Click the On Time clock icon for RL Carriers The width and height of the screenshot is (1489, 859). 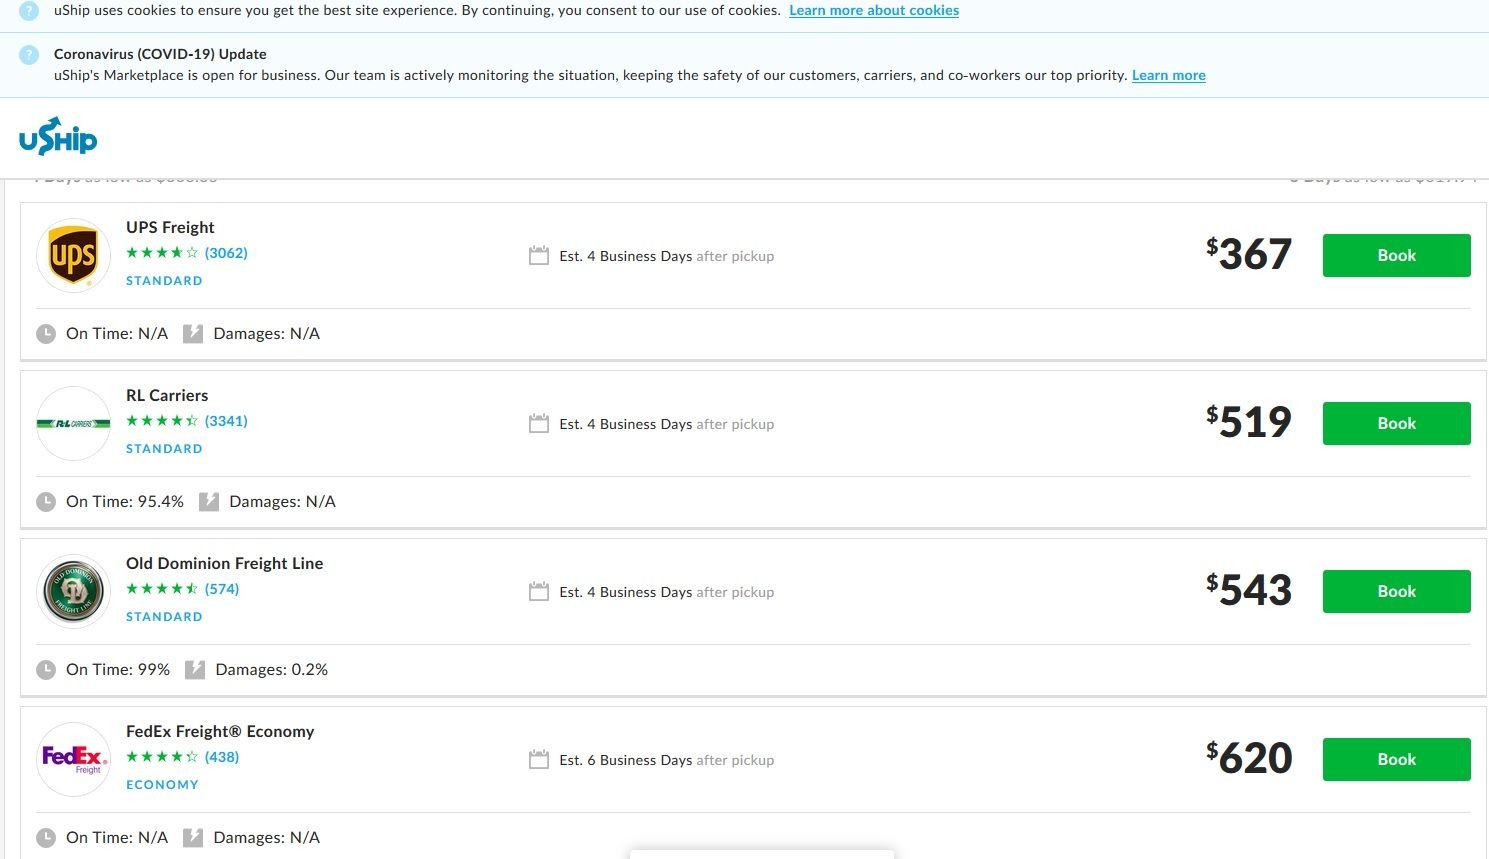(x=46, y=502)
